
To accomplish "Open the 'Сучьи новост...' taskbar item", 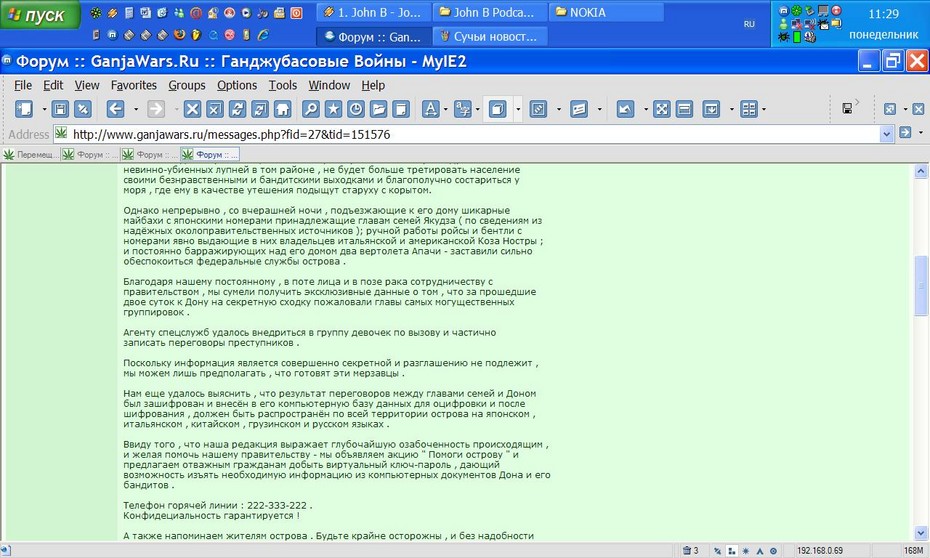I will (491, 37).
